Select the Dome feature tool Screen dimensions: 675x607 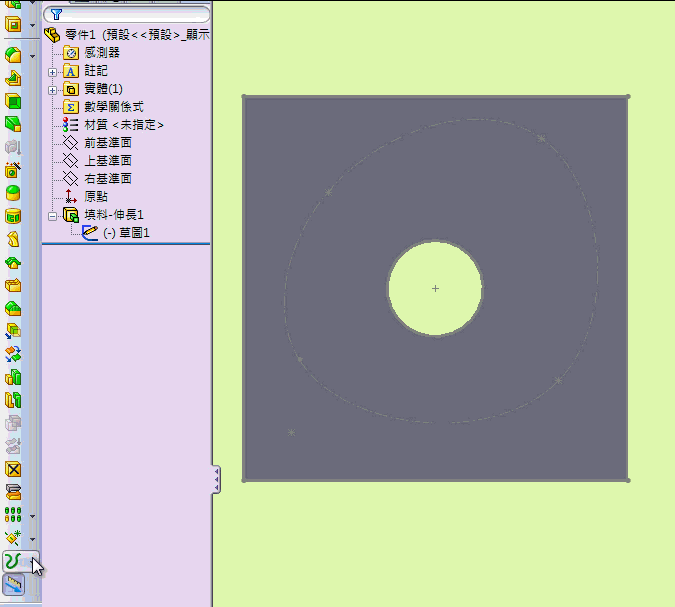(13, 193)
